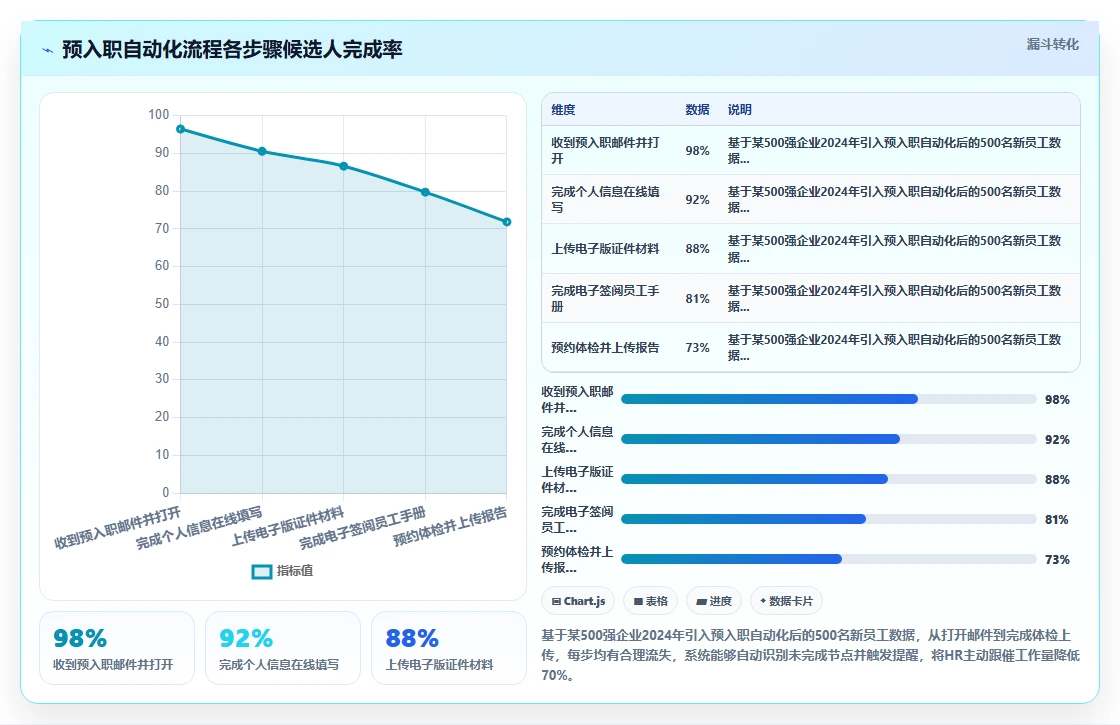Click the progress label 预约体检并上传报…
Screen dimensions: 1120x725
pos(577,560)
